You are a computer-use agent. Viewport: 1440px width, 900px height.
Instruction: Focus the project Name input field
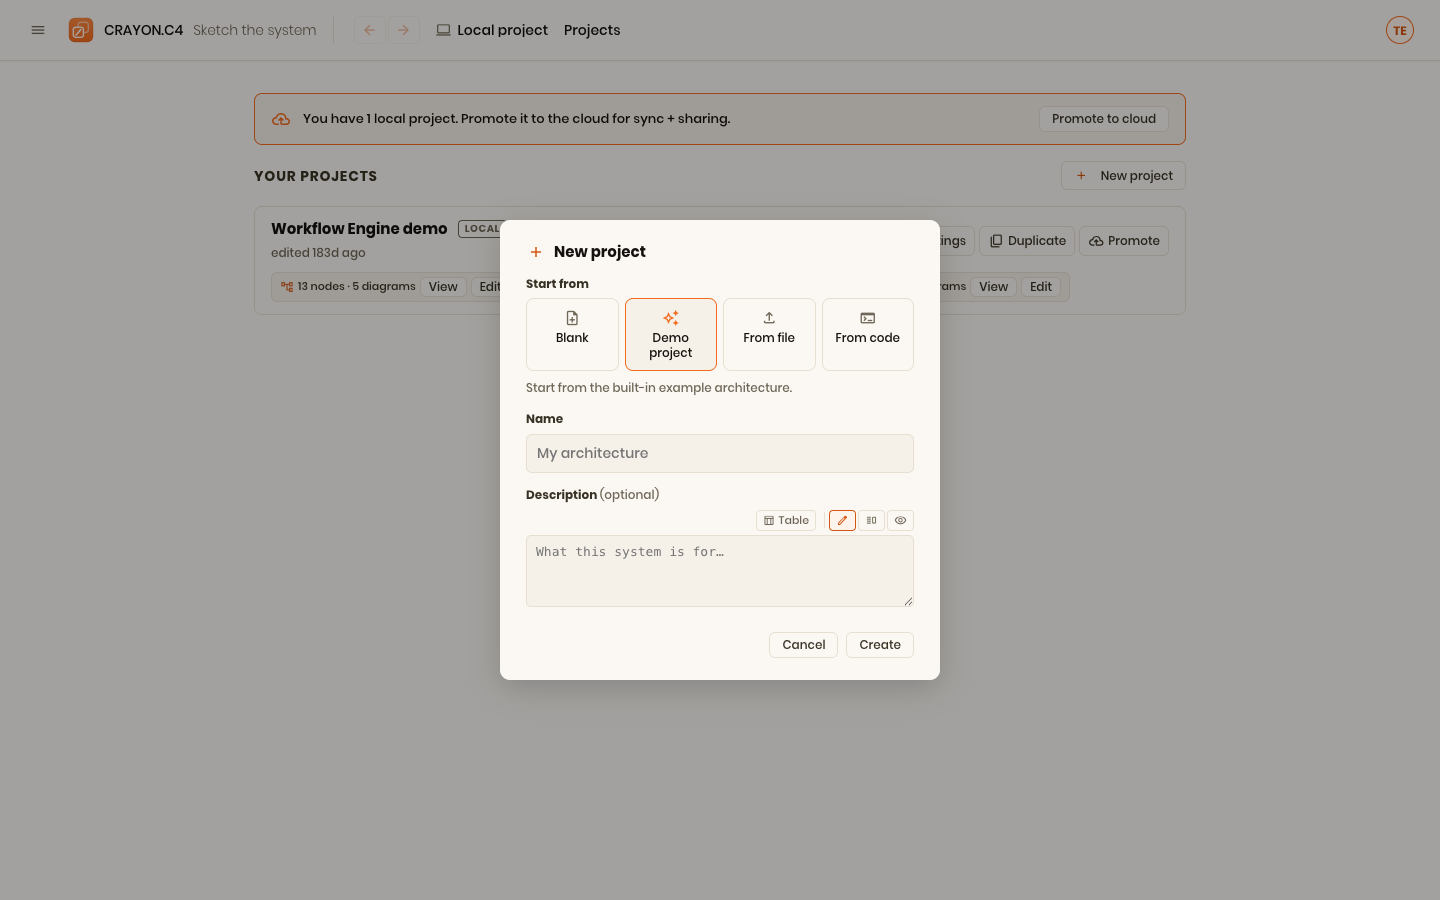coord(720,453)
